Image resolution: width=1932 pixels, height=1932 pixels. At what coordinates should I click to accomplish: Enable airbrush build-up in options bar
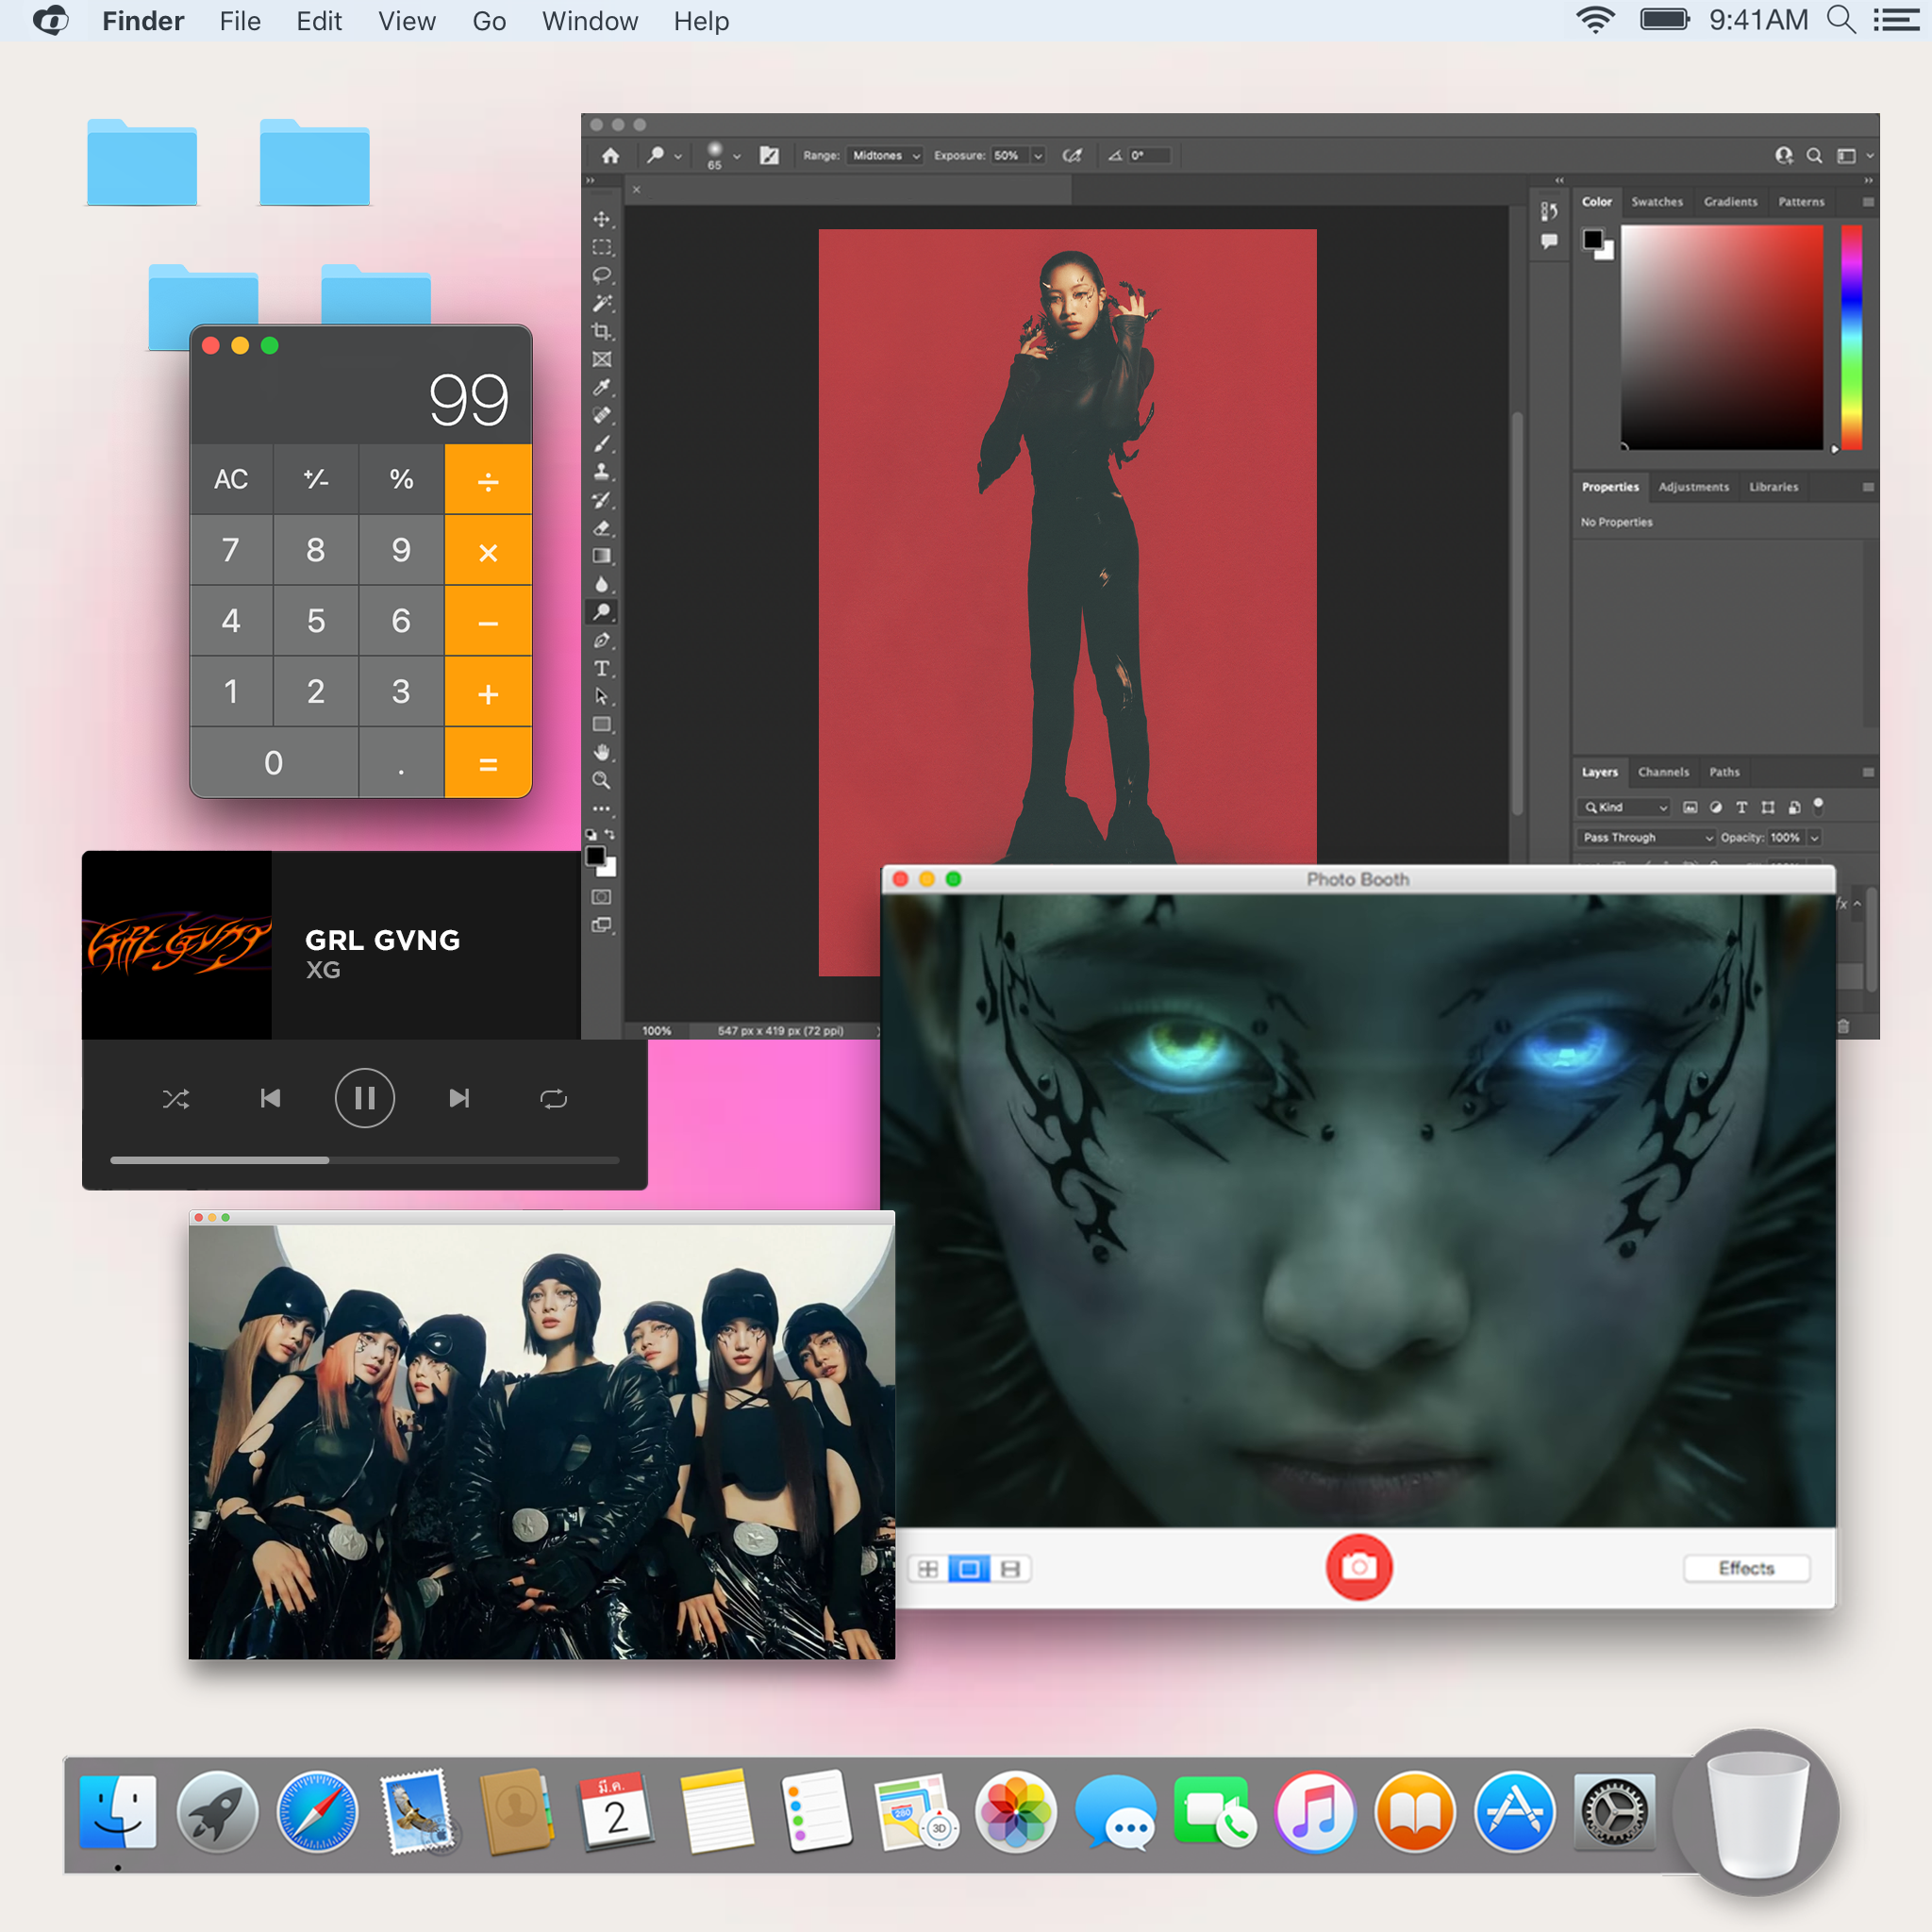(x=1072, y=155)
